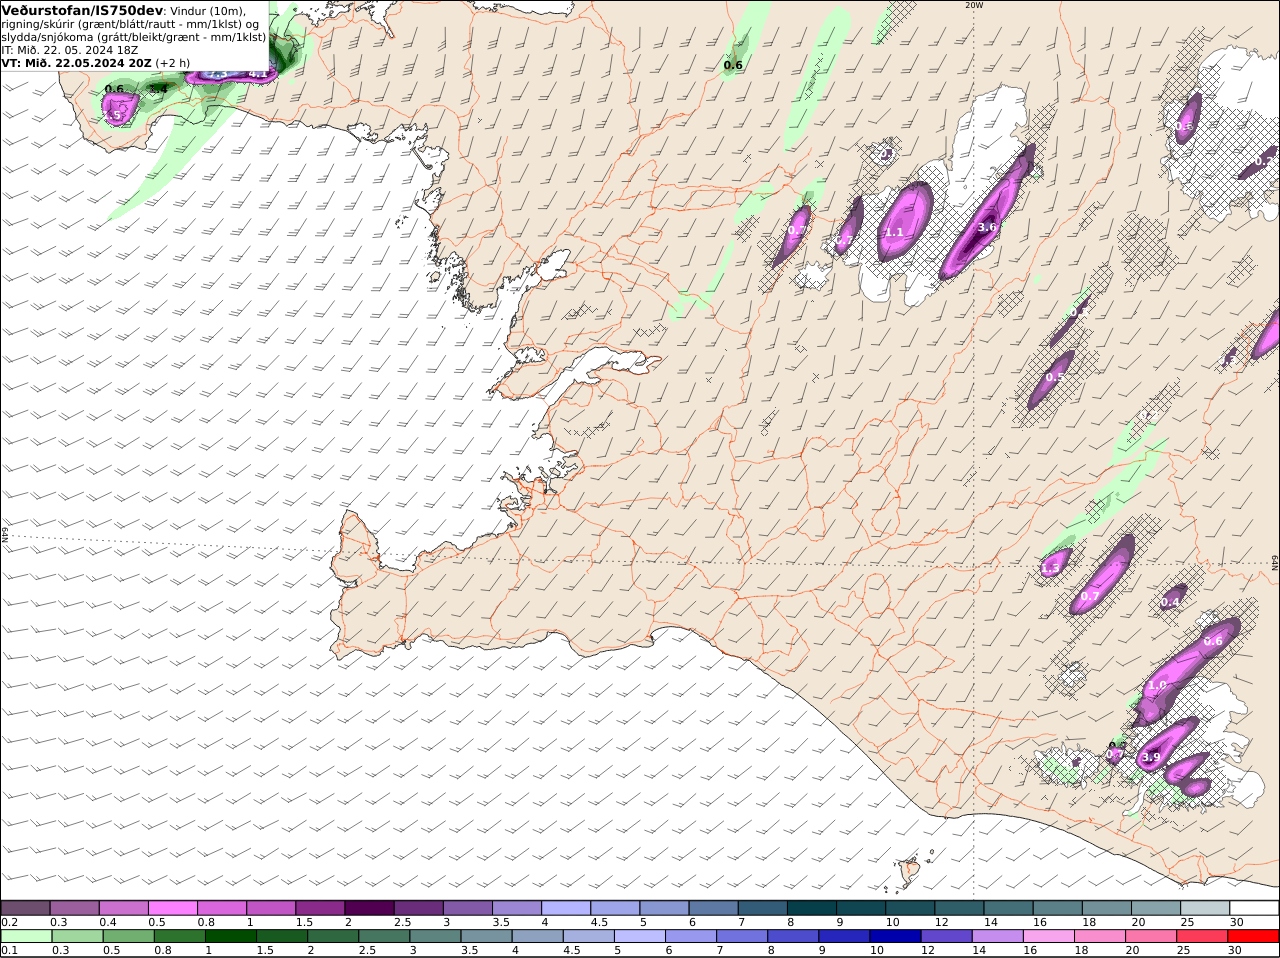Viewport: 1280px width, 958px height.
Task: Pick the 0.4 orchid swatch in upper legend row
Action: pyautogui.click(x=124, y=908)
